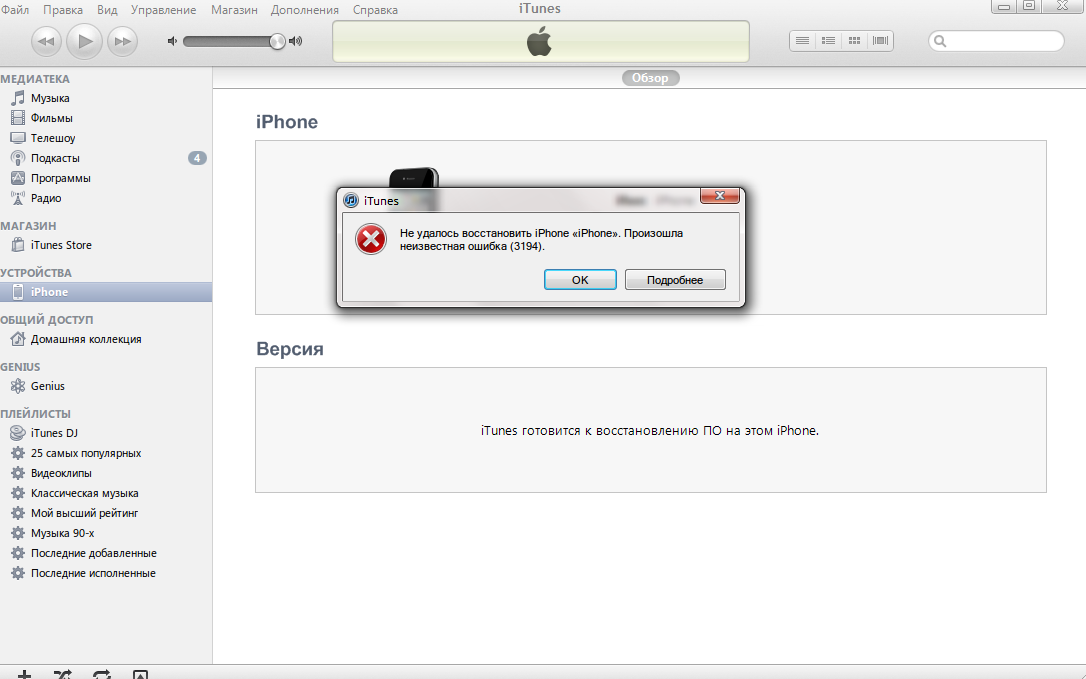Mute volume with the small speaker icon
This screenshot has width=1086, height=679.
[x=172, y=41]
